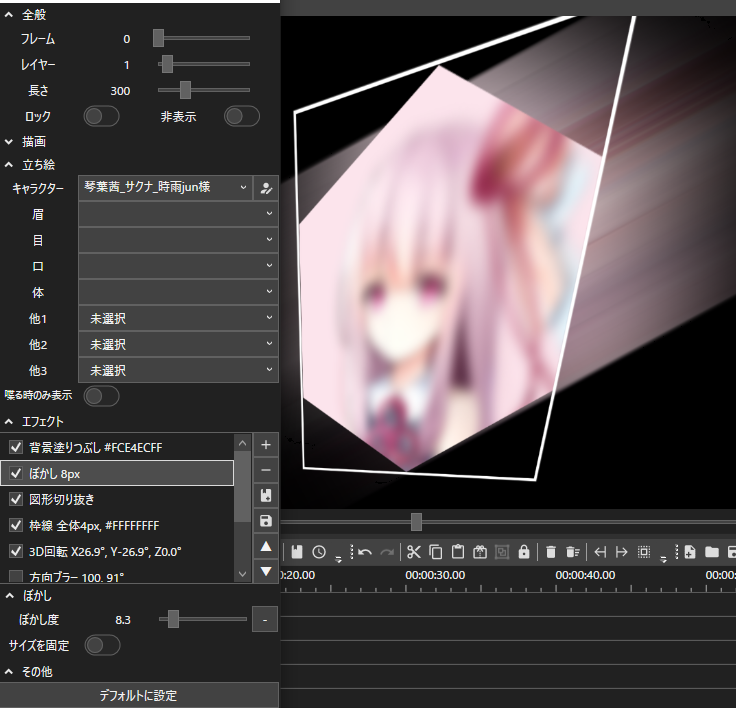Open the 眉 dropdown
This screenshot has height=708, width=736.
pyautogui.click(x=178, y=214)
